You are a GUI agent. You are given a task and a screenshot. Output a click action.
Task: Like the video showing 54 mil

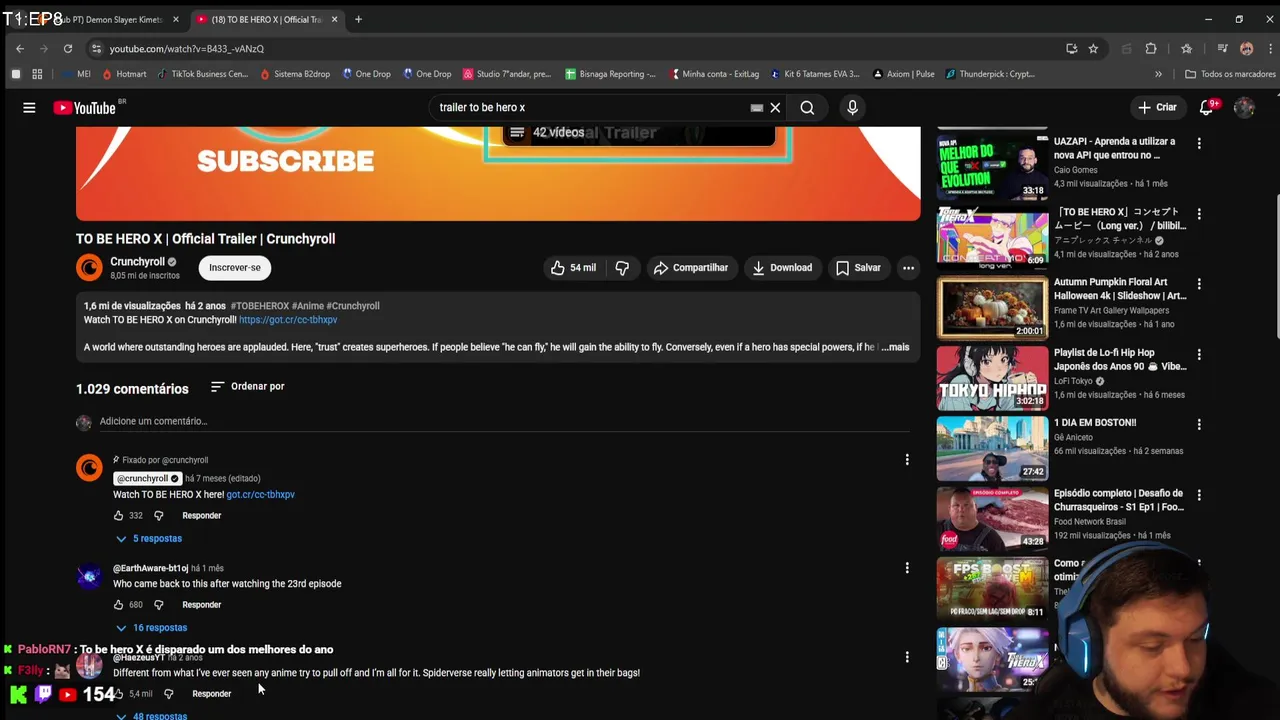pos(573,267)
